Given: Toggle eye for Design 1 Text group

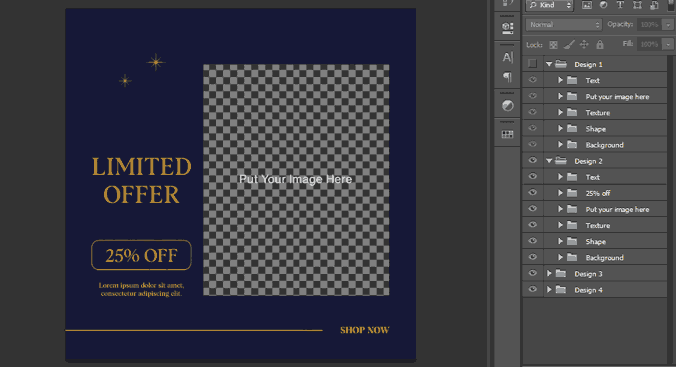Looking at the screenshot, I should 532,80.
